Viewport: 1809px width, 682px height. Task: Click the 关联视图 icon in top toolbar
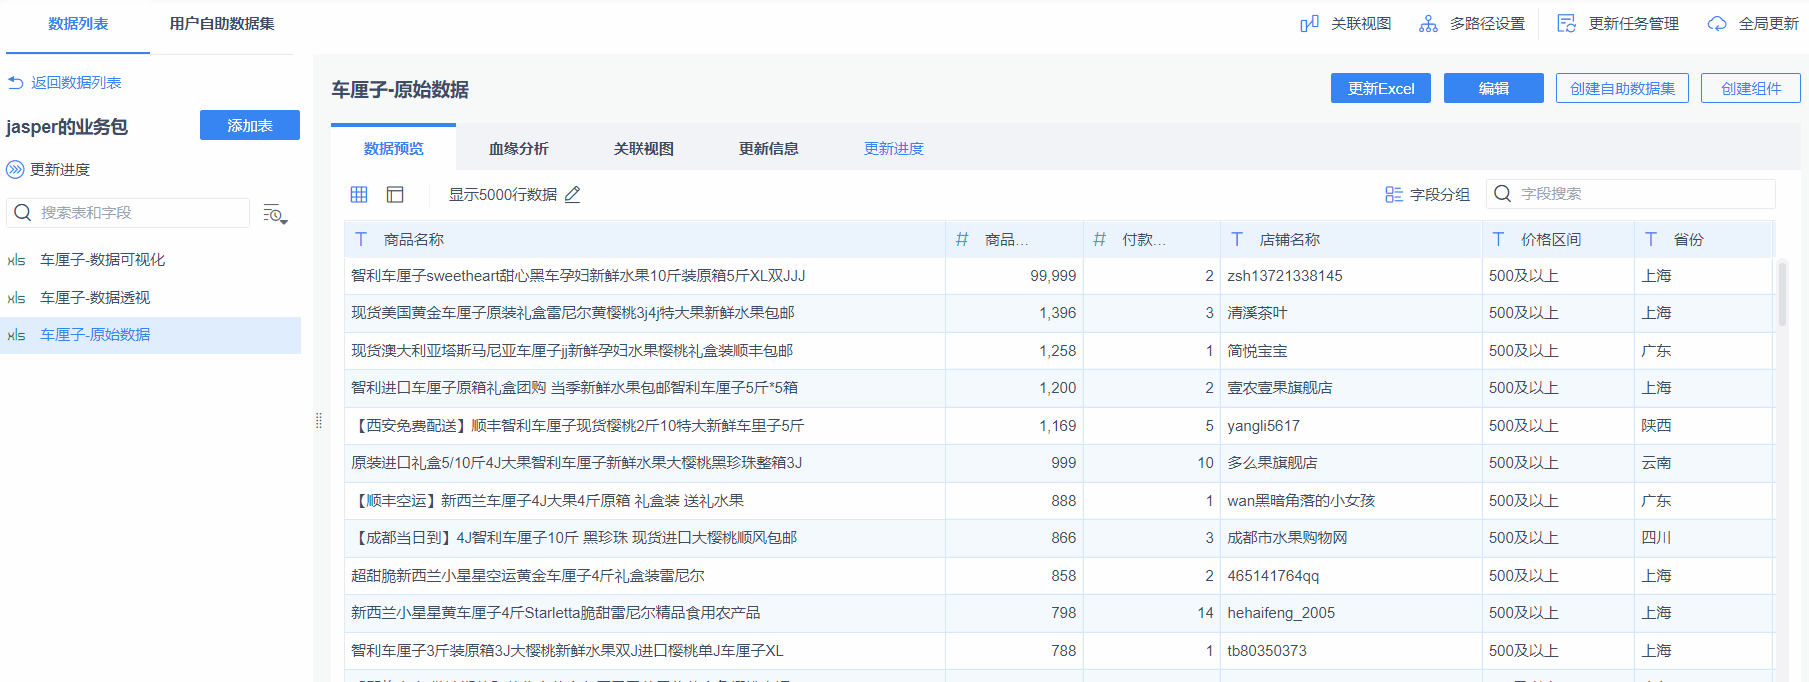[x=1309, y=24]
